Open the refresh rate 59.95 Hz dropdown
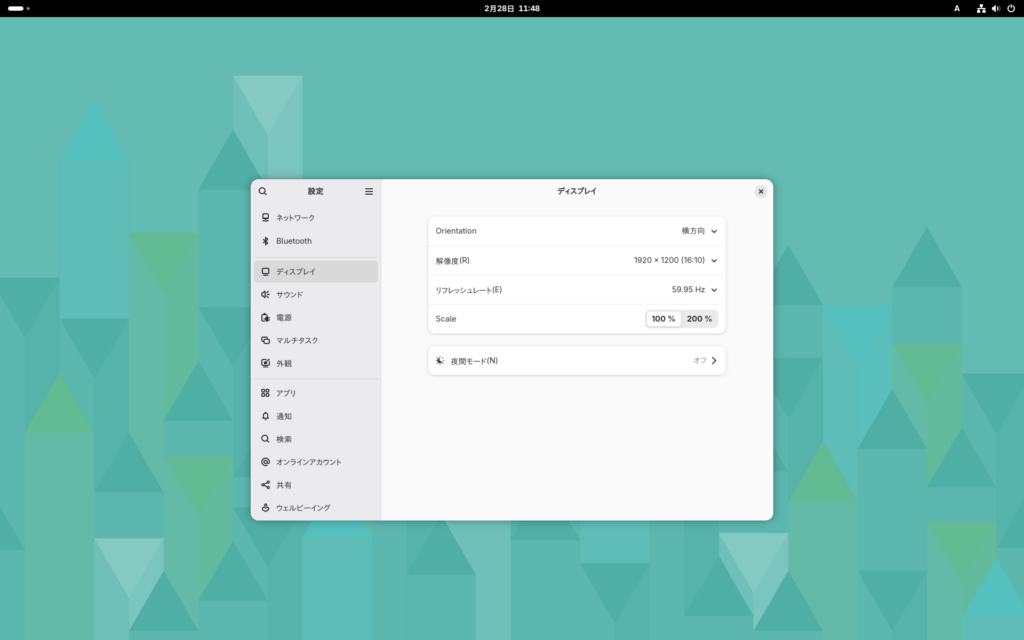1024x640 pixels. point(694,290)
